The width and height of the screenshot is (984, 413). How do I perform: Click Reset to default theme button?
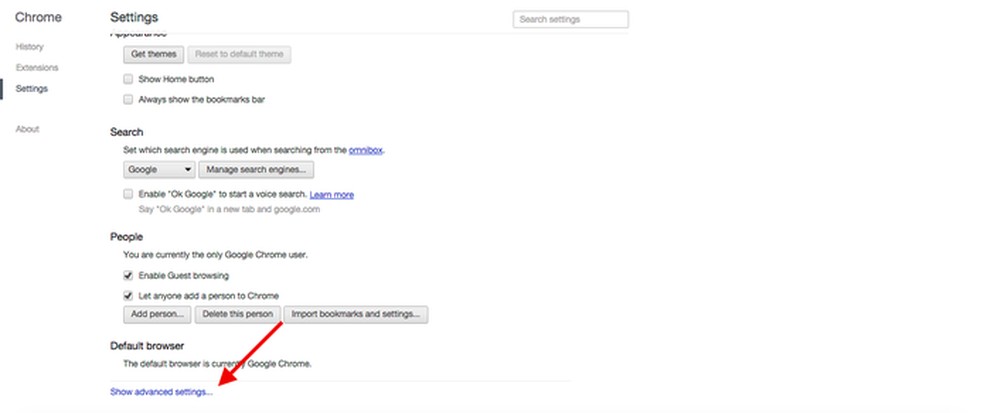coord(238,54)
